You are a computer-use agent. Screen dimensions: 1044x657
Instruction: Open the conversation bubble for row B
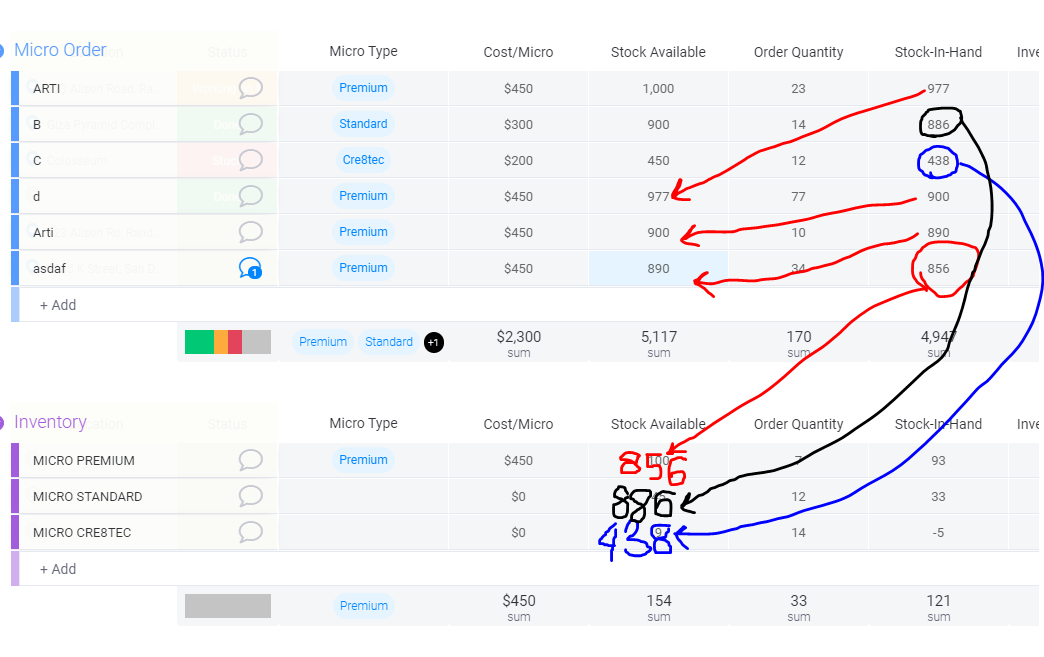250,124
